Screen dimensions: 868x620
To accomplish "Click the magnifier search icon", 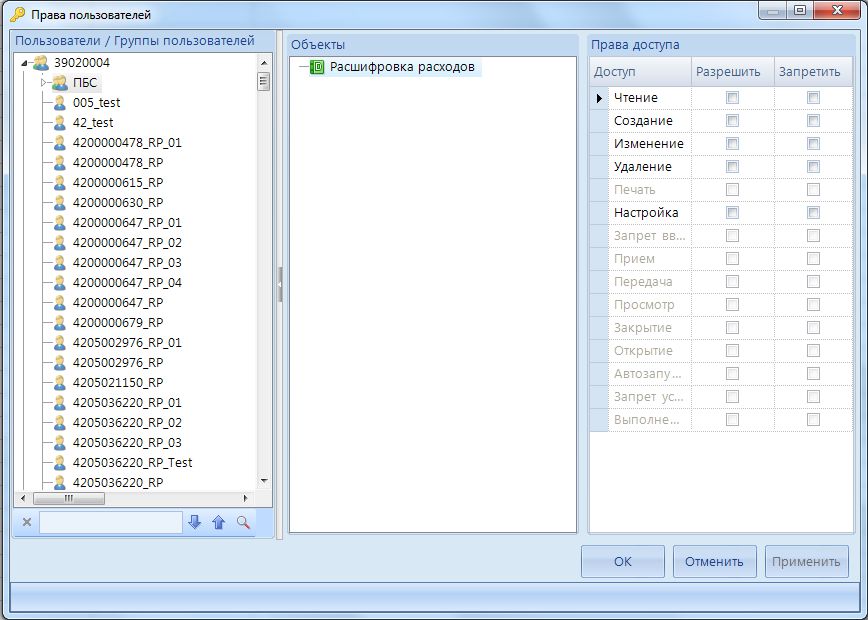I will coord(243,522).
